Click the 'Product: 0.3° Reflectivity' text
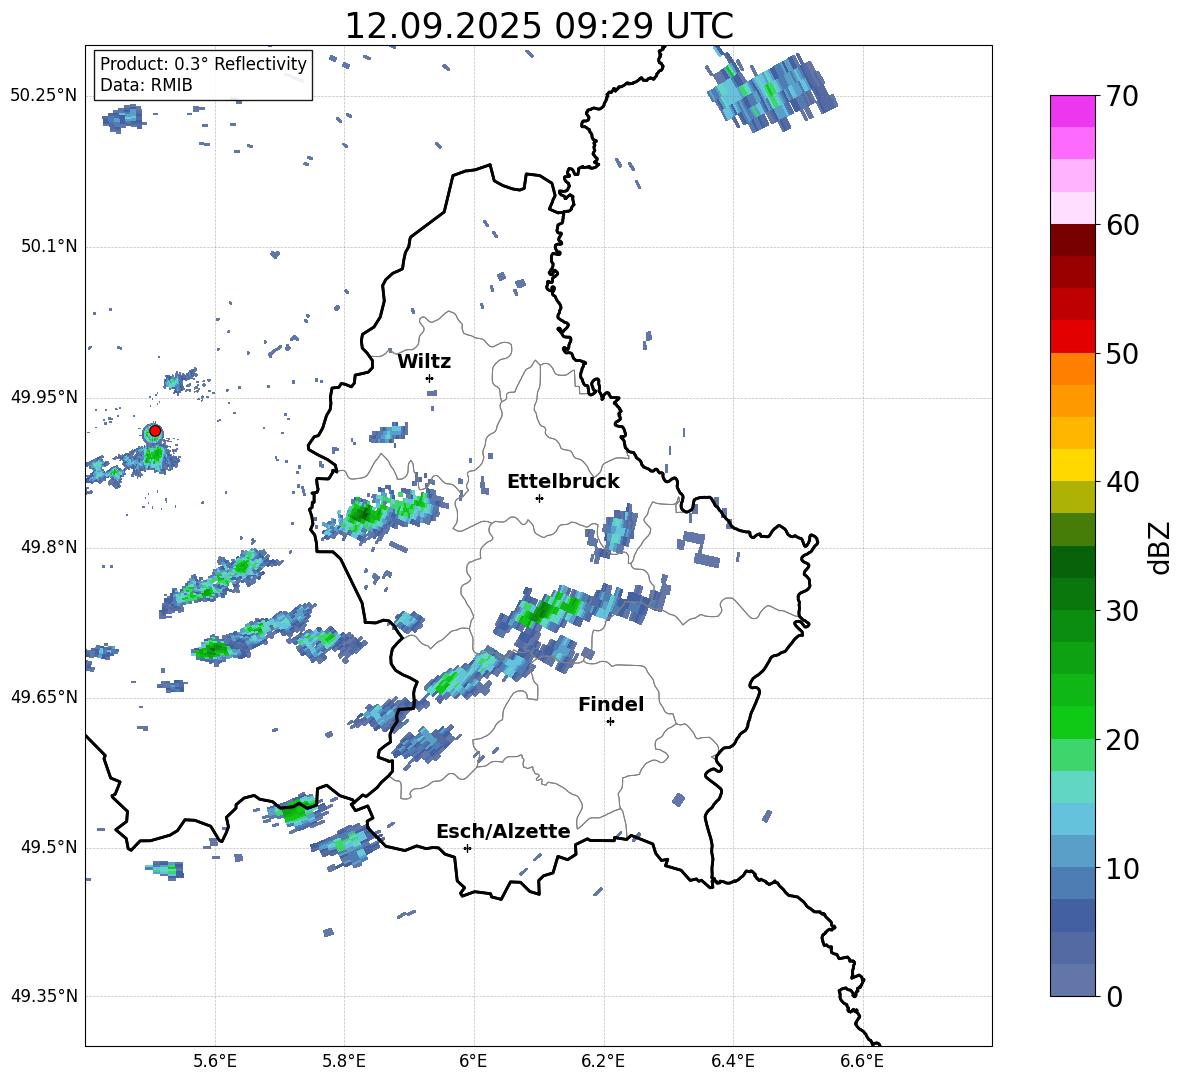Viewport: 1184px width, 1081px height. [x=203, y=63]
